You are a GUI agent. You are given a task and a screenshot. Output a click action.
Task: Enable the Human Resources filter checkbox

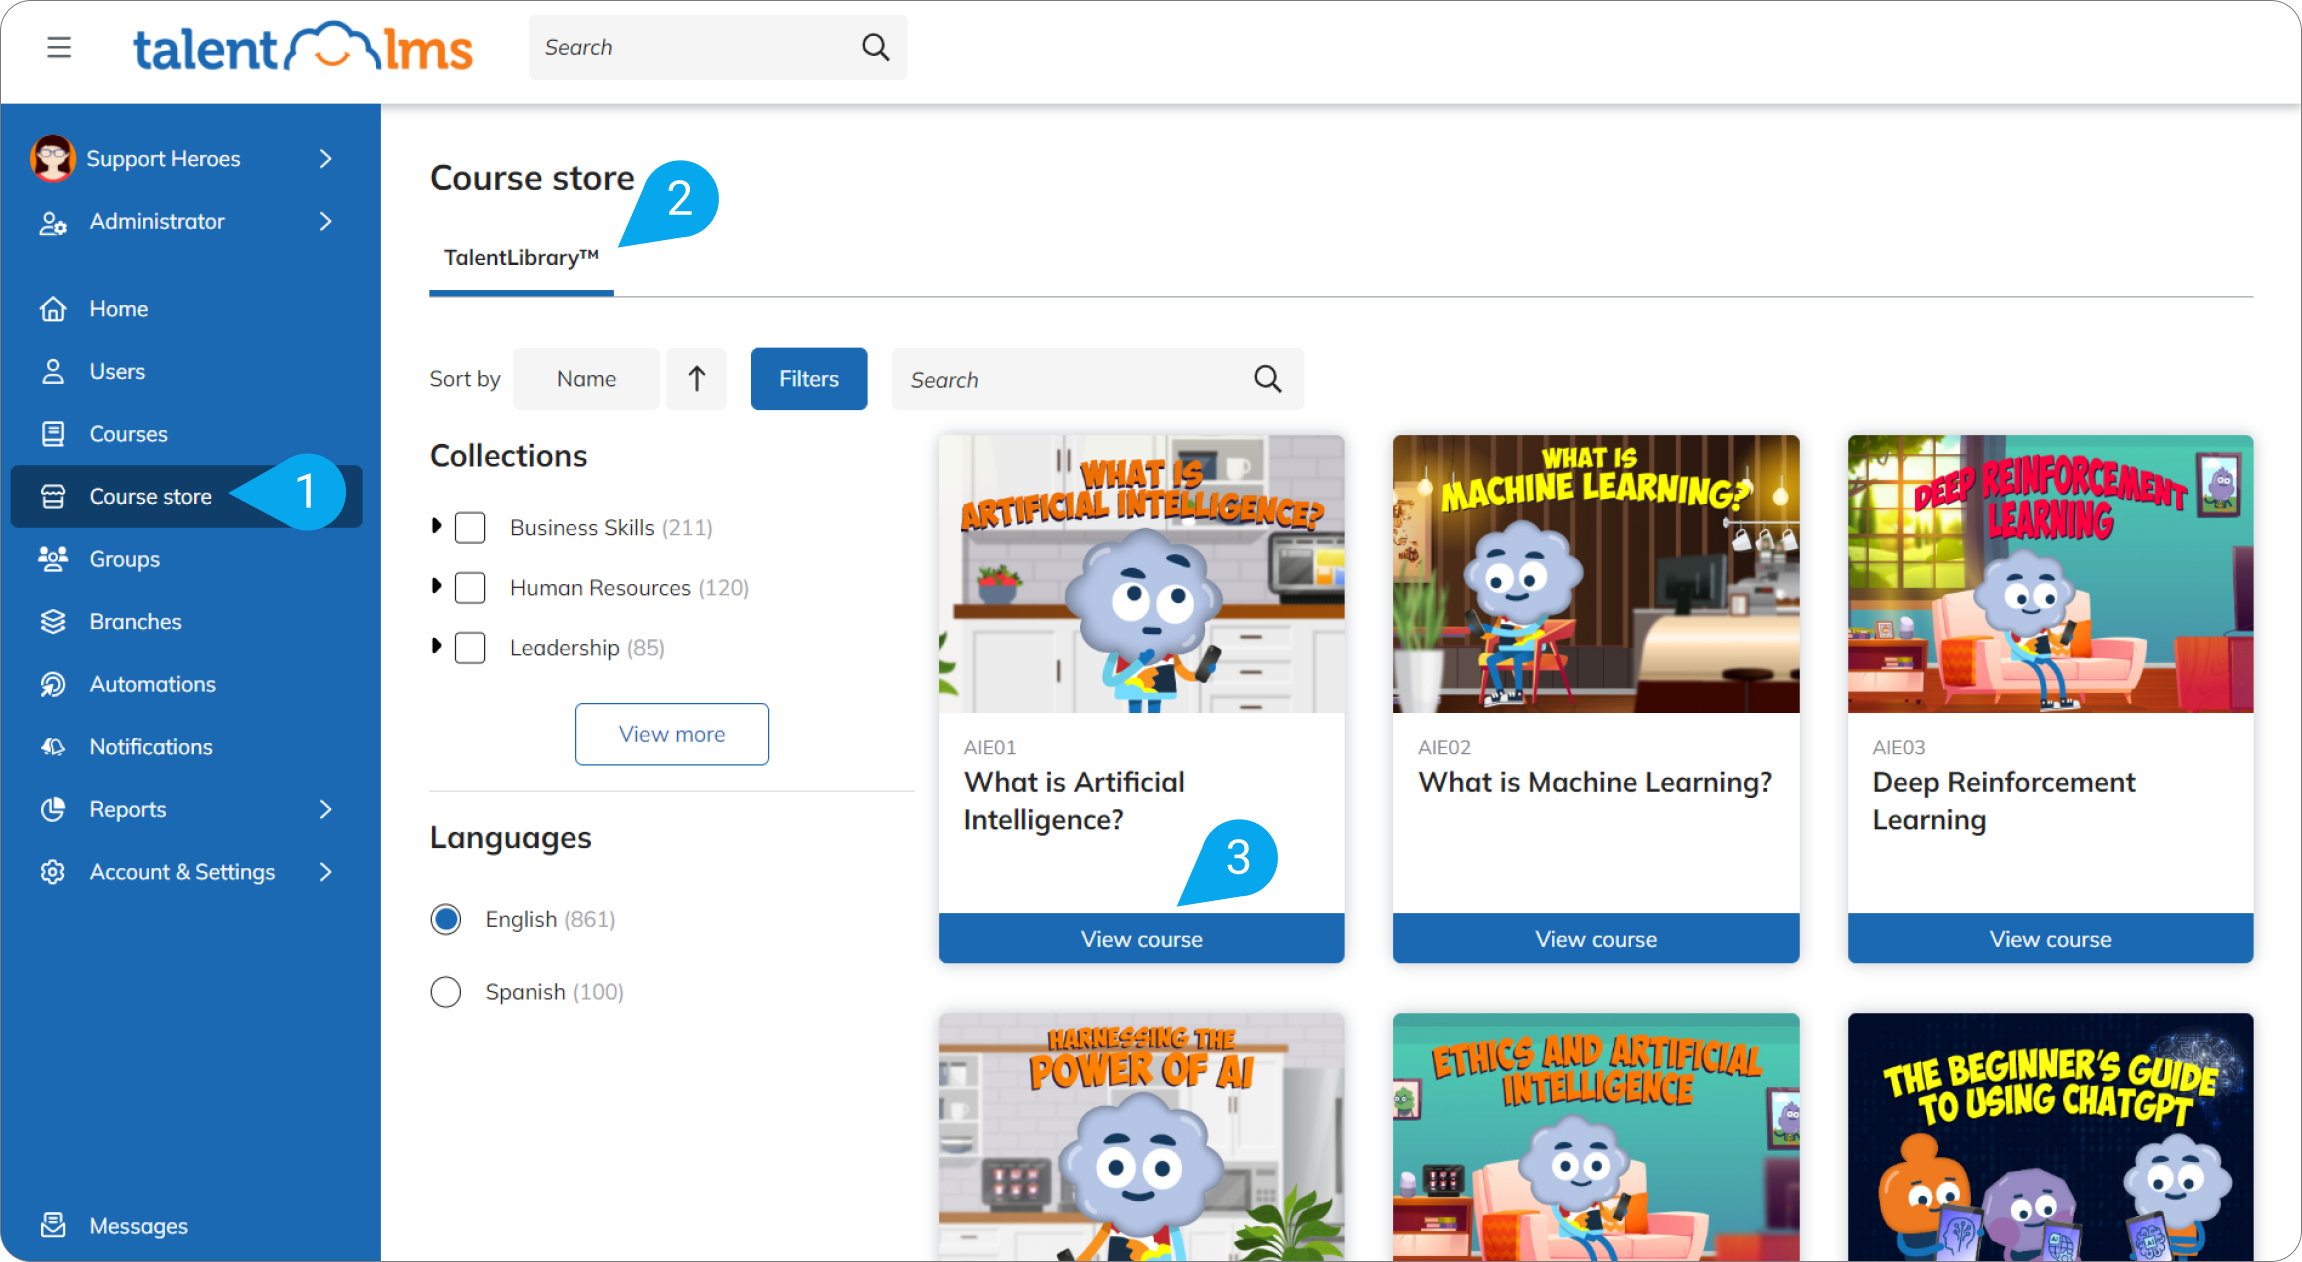point(470,587)
